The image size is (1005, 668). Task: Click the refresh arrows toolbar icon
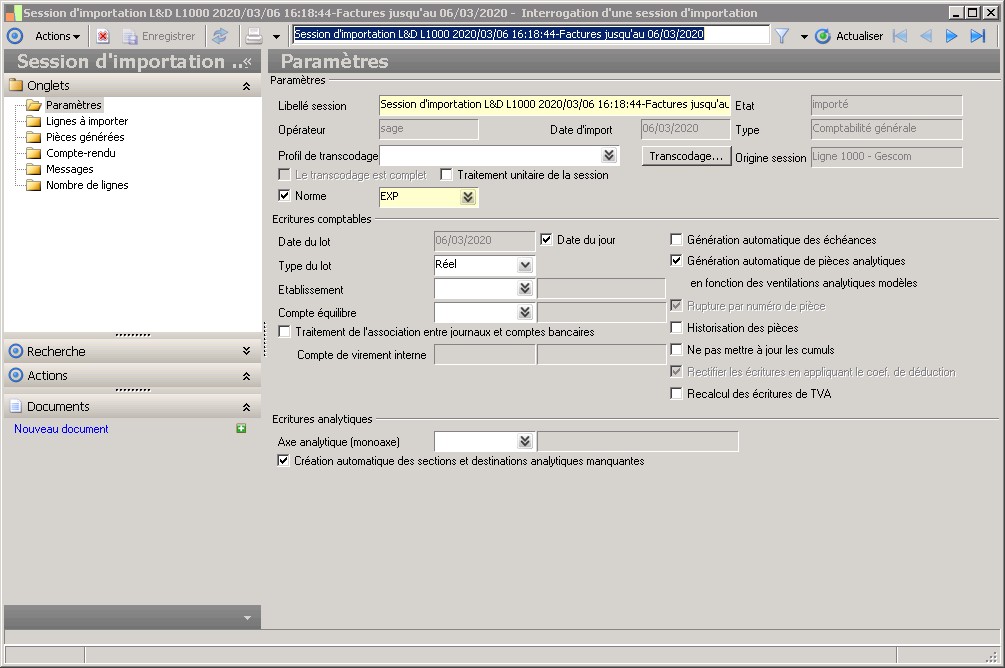point(220,36)
